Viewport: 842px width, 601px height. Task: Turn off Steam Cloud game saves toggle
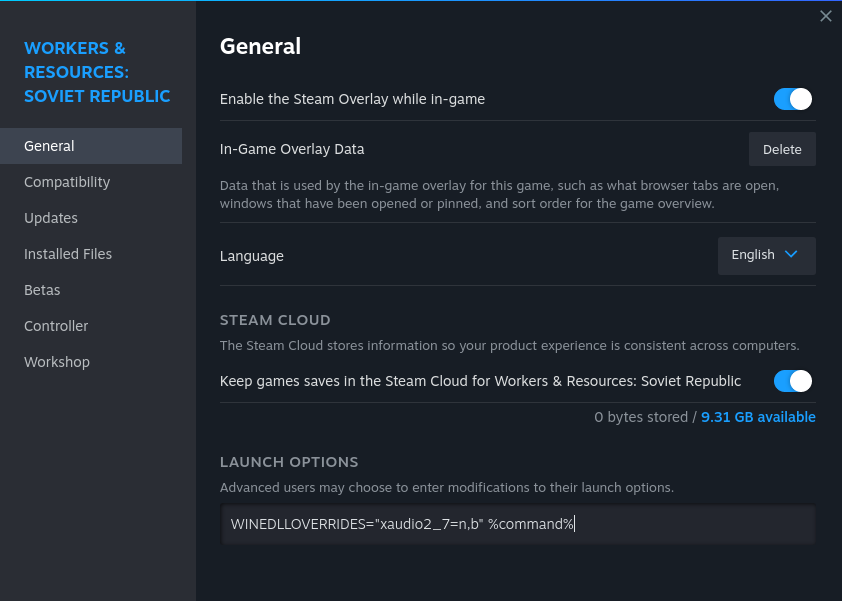pos(792,381)
